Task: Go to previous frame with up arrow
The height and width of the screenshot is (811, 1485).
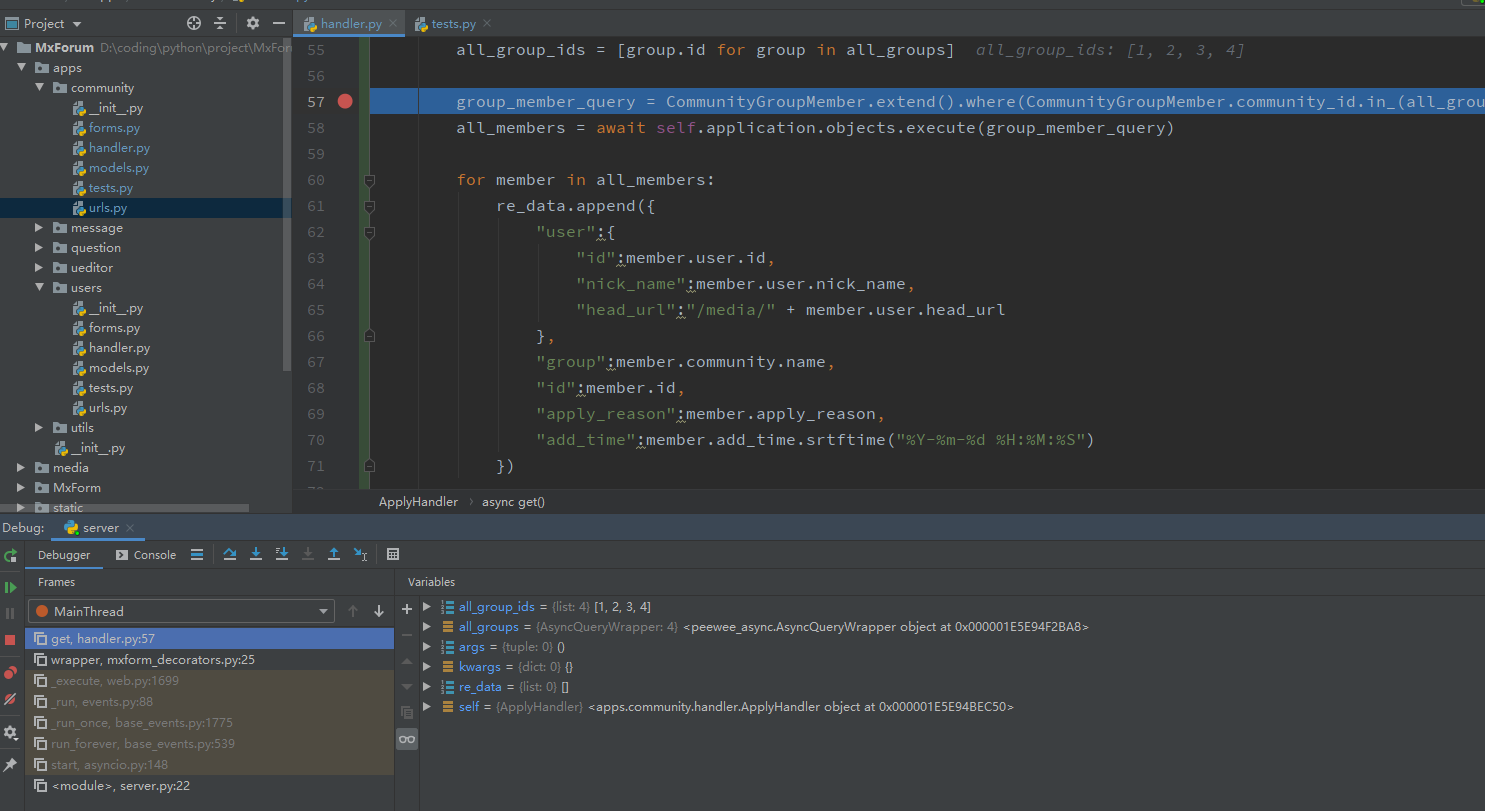Action: coord(353,611)
